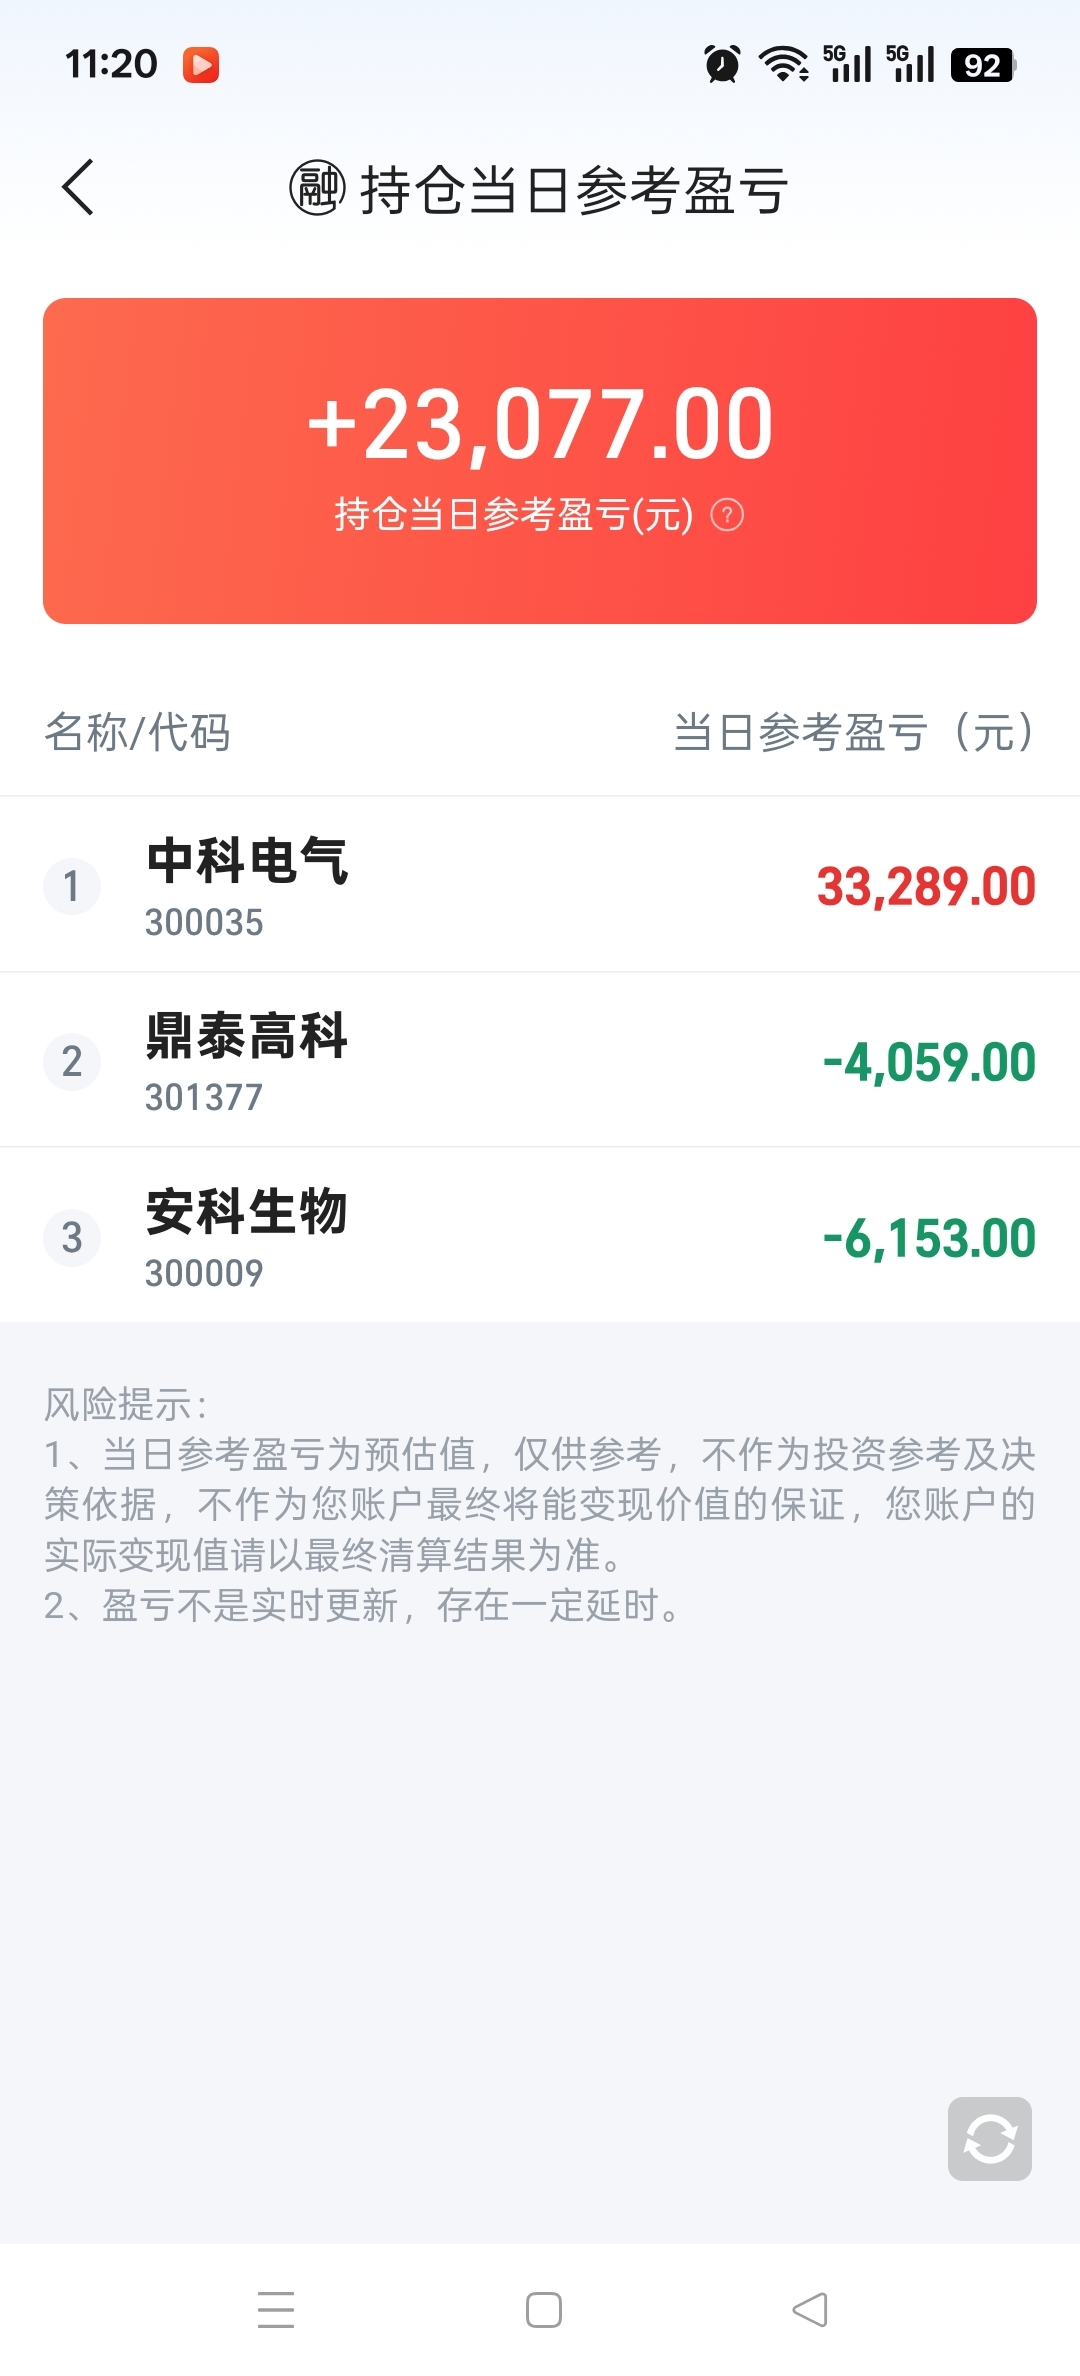
Task: Tap the +23,077.00 total profit card
Action: 540,461
